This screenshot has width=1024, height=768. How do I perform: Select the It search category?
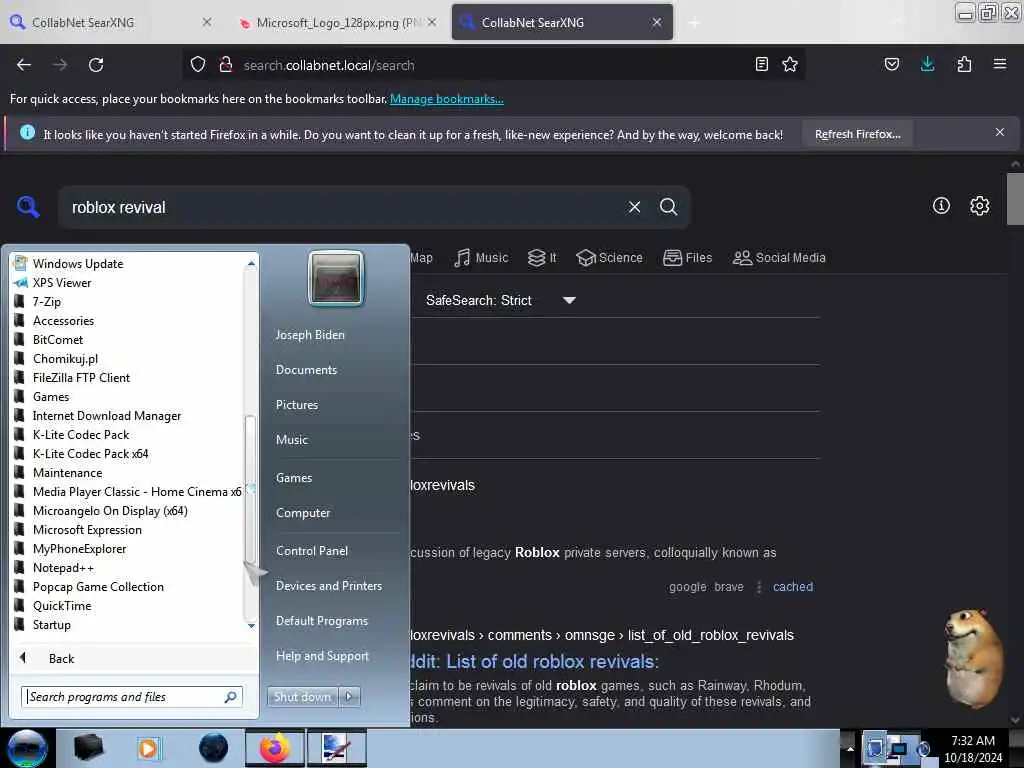[x=542, y=258]
